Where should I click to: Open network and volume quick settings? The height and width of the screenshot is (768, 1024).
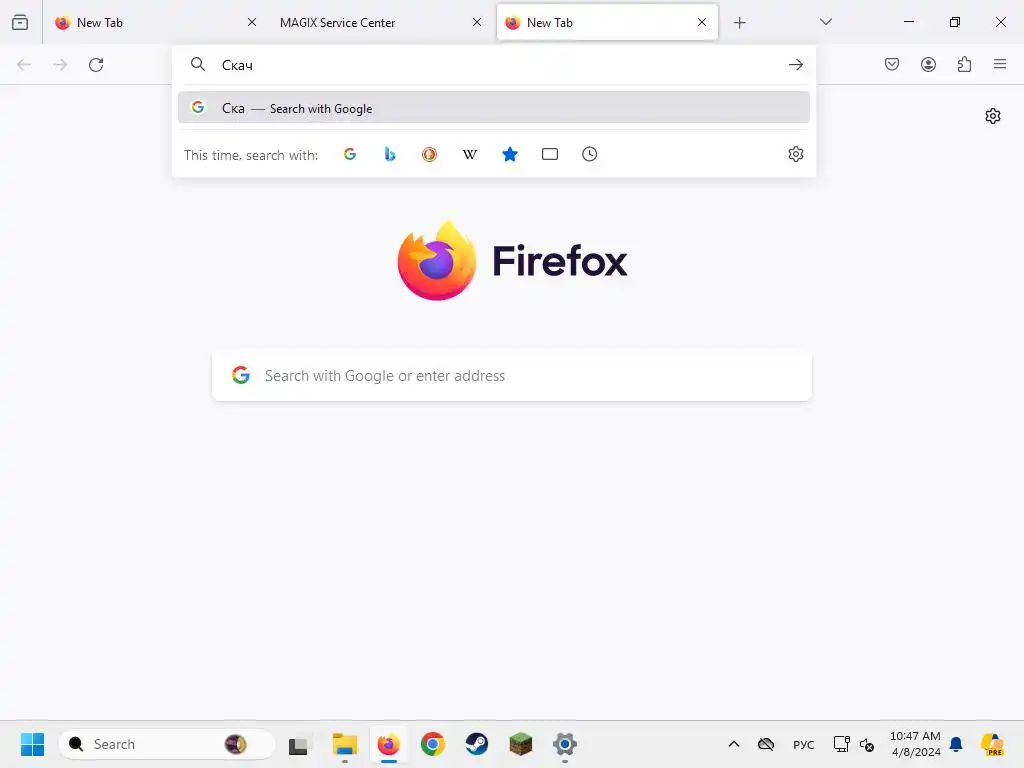click(854, 744)
